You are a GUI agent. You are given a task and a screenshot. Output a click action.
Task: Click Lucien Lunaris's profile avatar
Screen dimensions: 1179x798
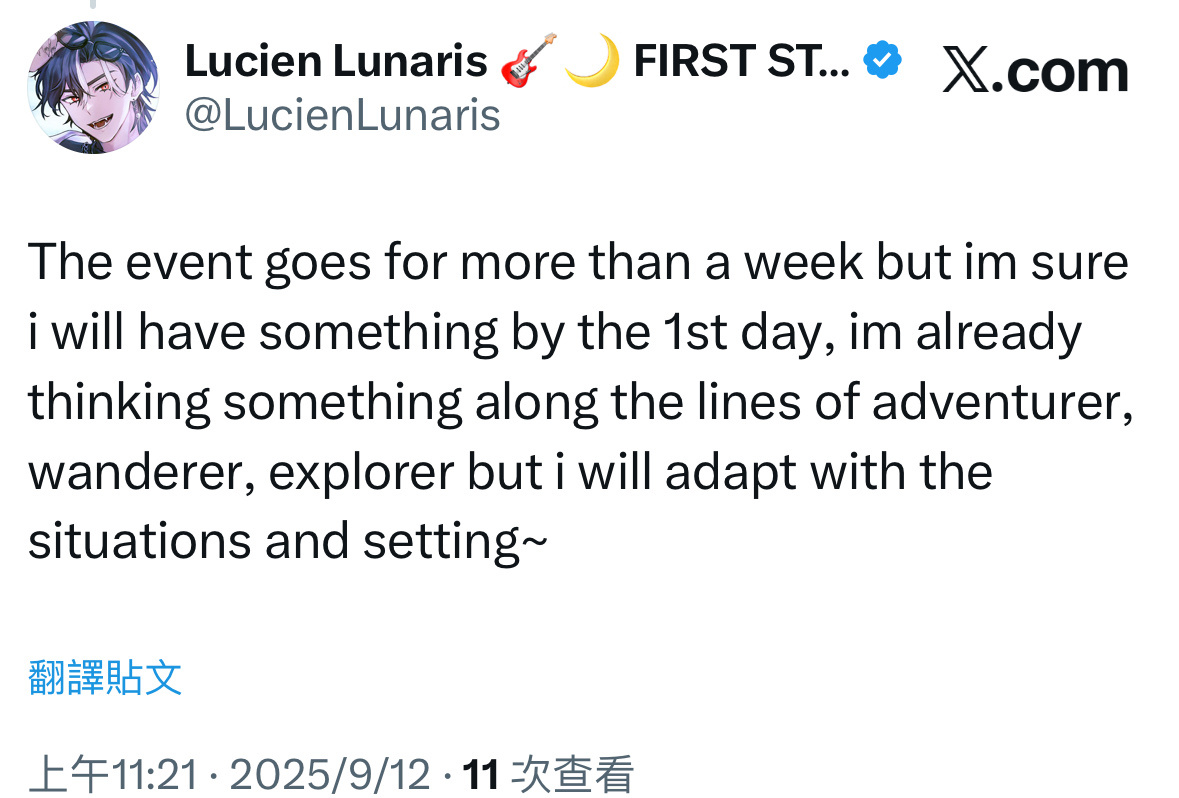(93, 87)
